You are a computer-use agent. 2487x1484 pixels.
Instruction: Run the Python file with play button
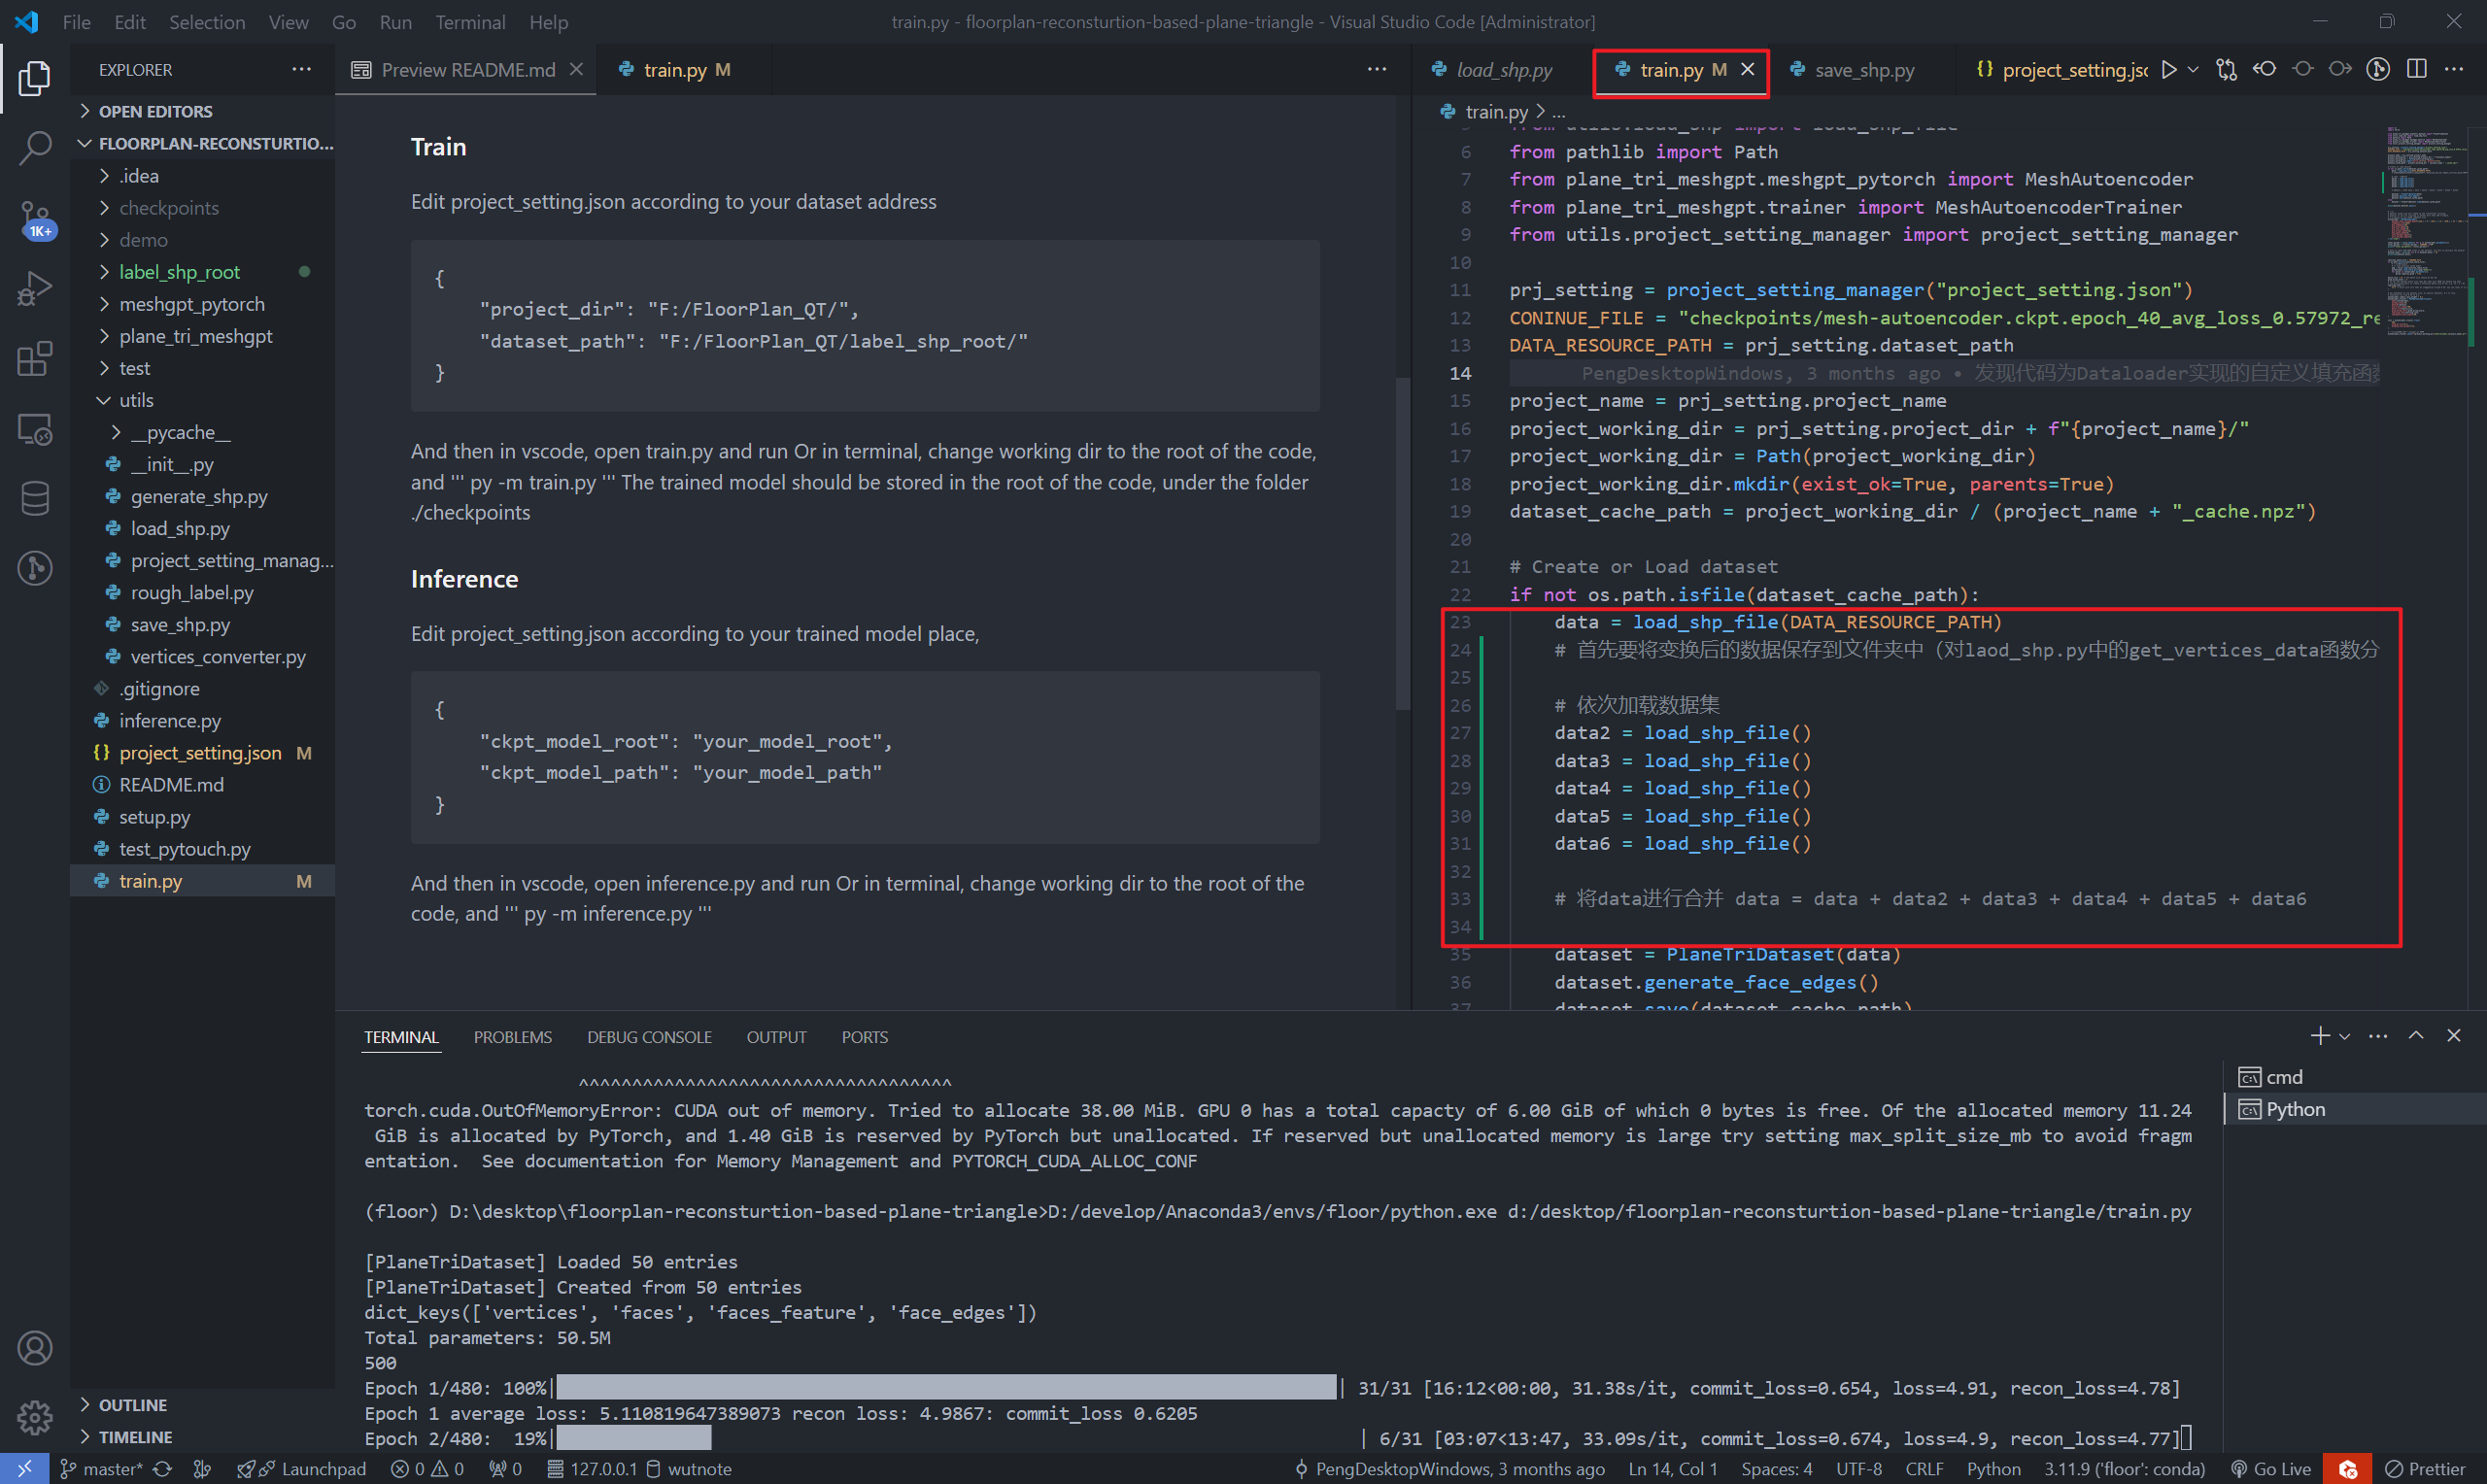[2168, 69]
